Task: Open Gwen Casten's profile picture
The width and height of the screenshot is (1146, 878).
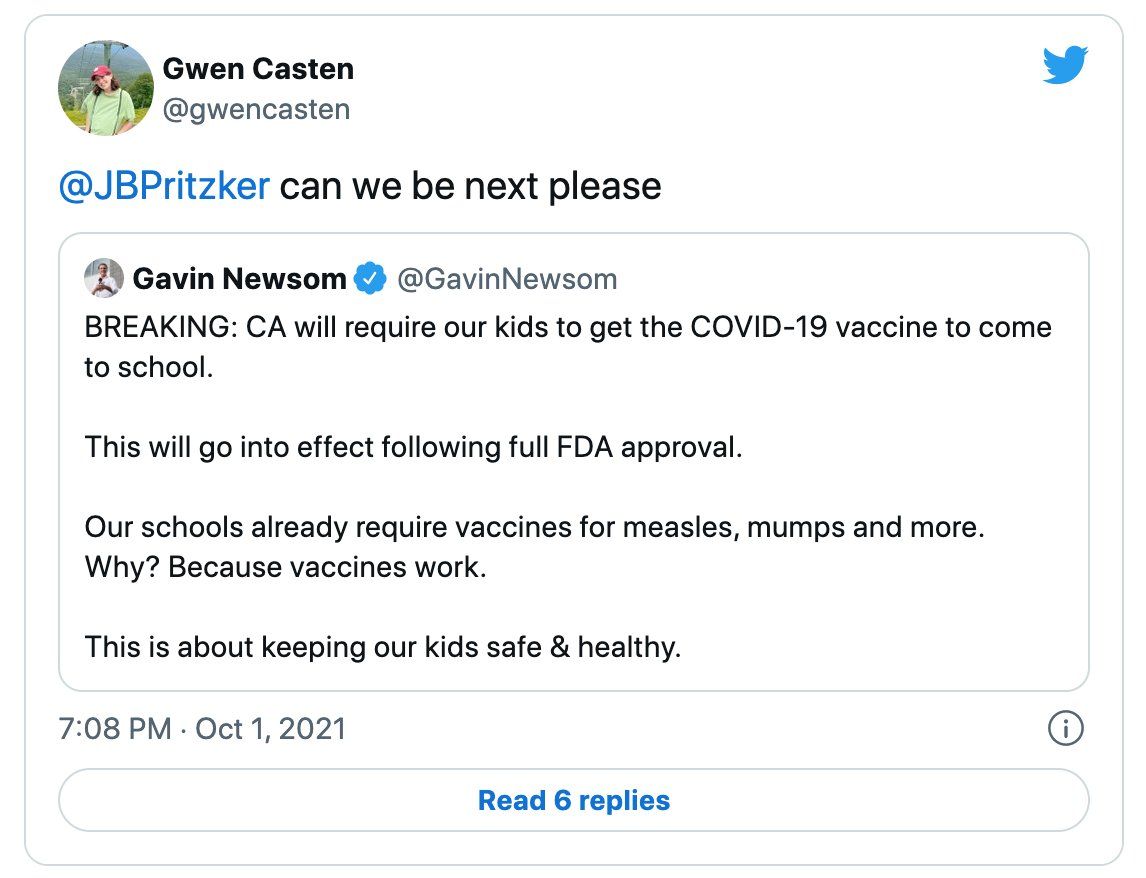Action: point(106,88)
